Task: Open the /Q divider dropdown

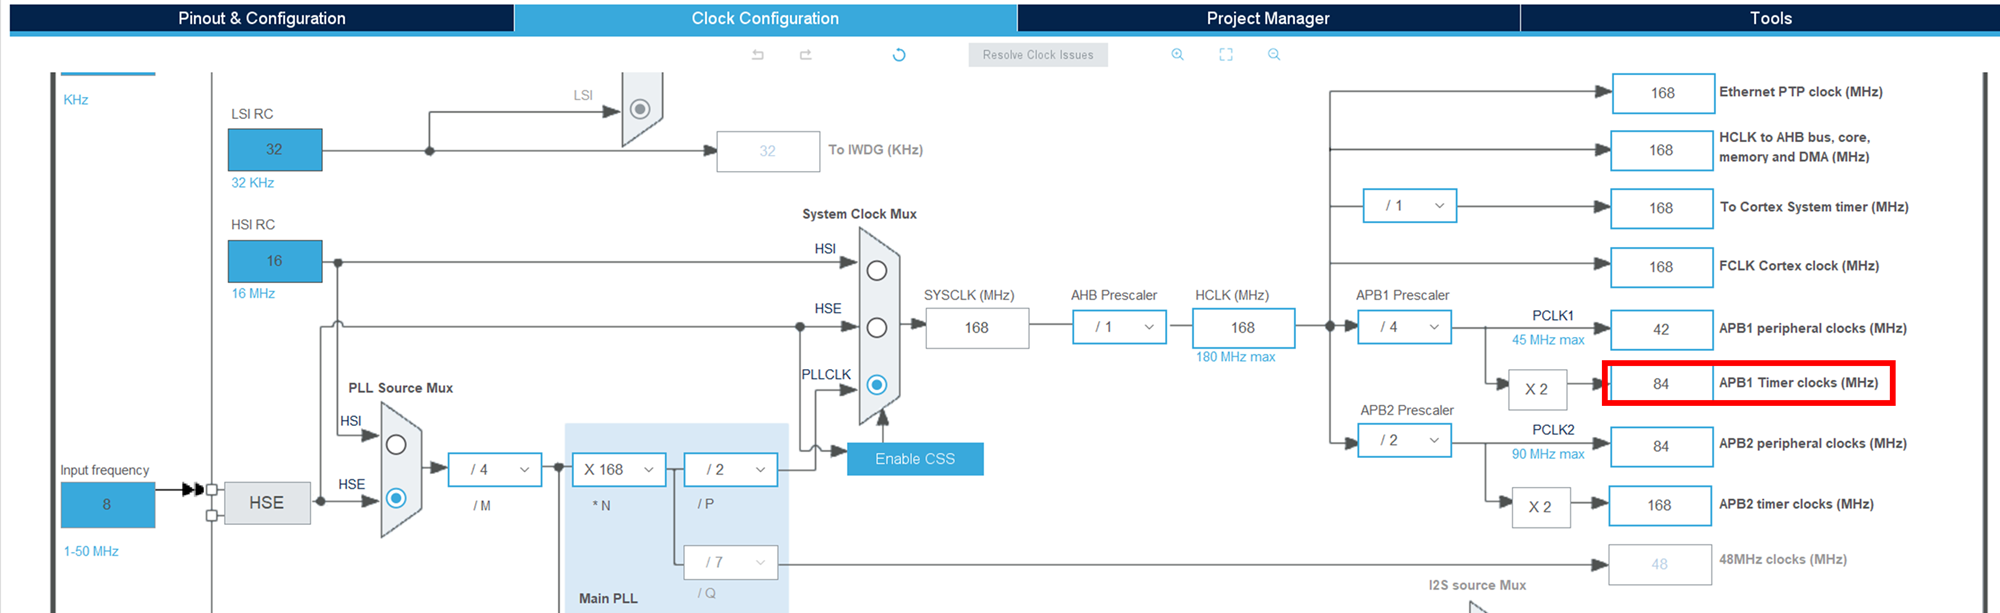Action: [731, 562]
